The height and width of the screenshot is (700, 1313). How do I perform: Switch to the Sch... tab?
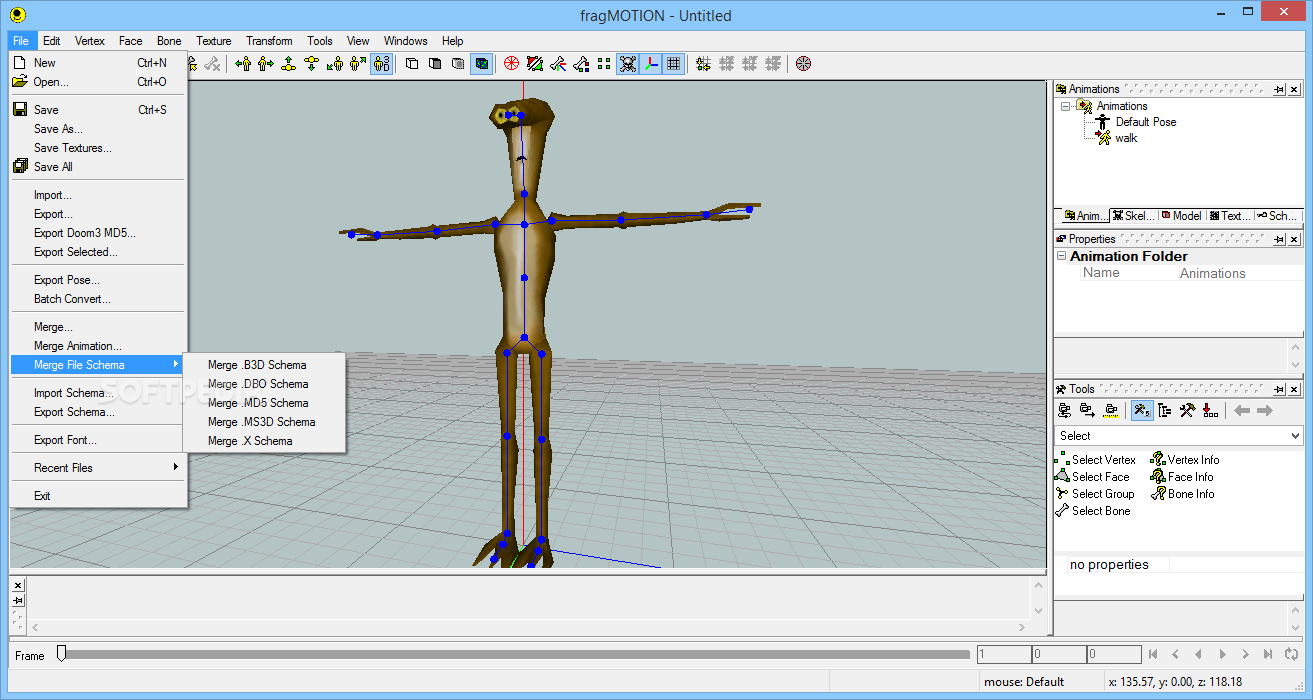(1277, 216)
